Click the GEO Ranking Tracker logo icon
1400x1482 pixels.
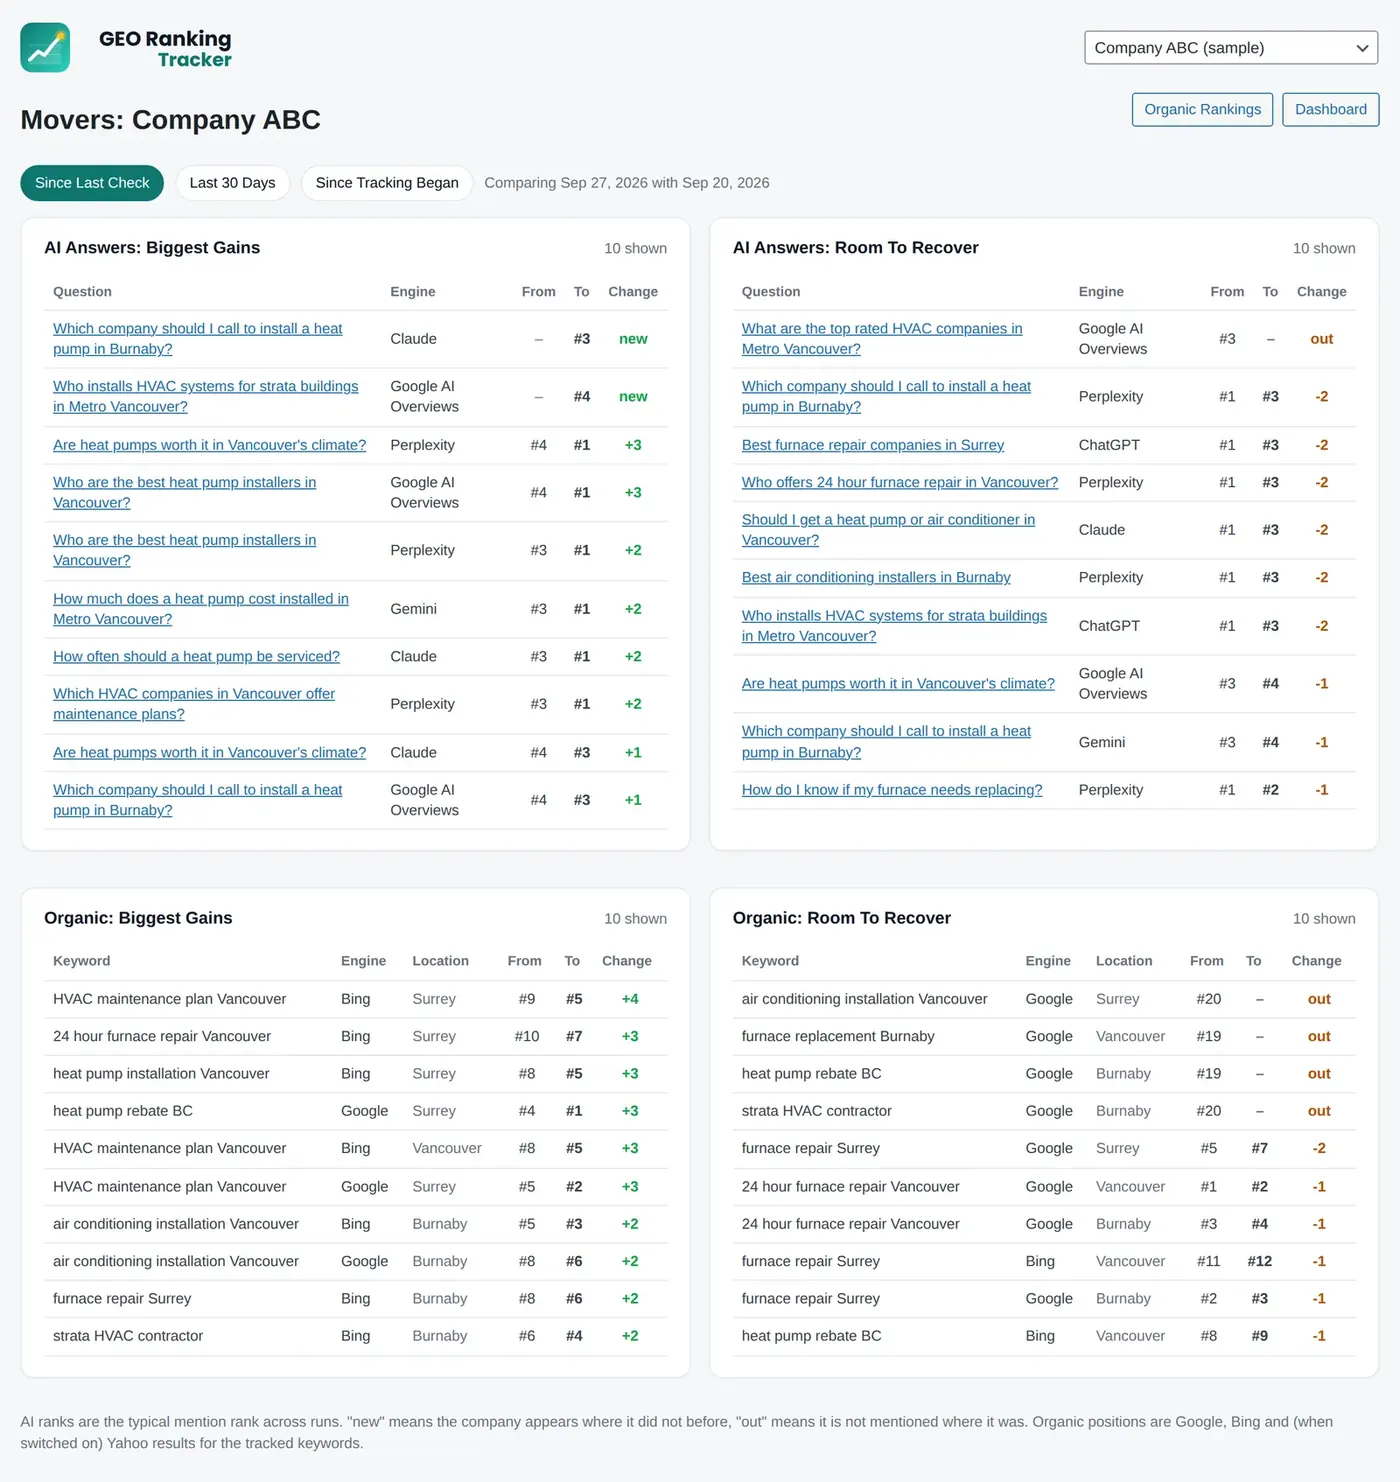coord(45,48)
